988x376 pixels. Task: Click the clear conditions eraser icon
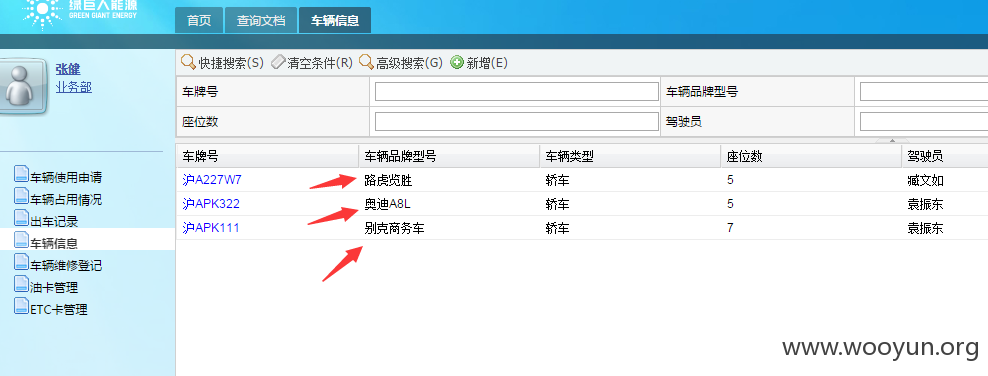pyautogui.click(x=279, y=62)
